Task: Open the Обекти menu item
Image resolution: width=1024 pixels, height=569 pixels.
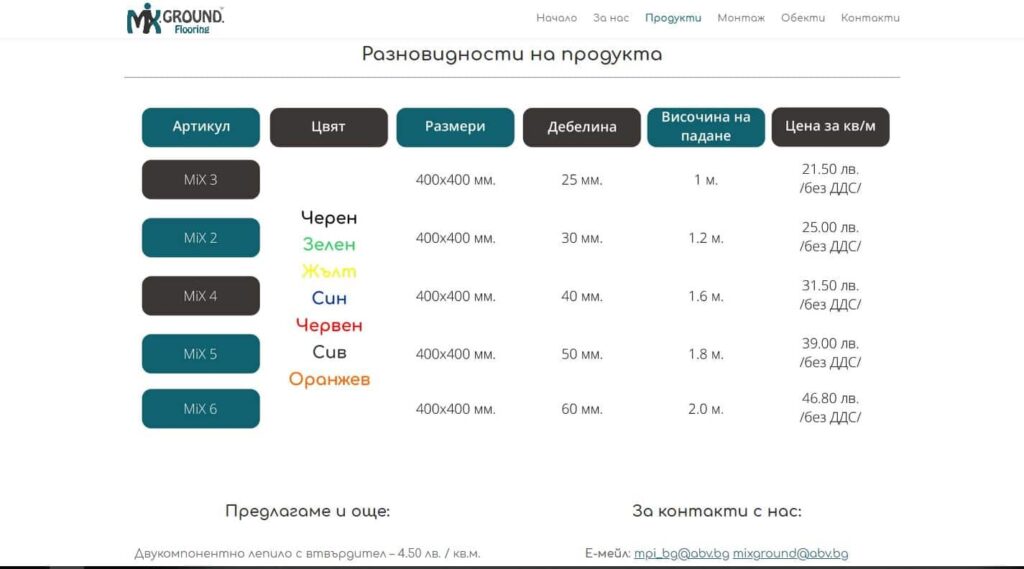Action: click(803, 18)
